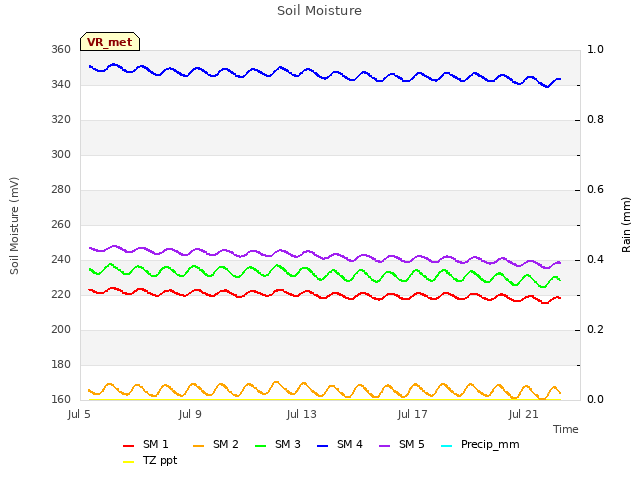Toggle SM 1 legend entry
Image resolution: width=640 pixels, height=480 pixels.
(x=146, y=444)
